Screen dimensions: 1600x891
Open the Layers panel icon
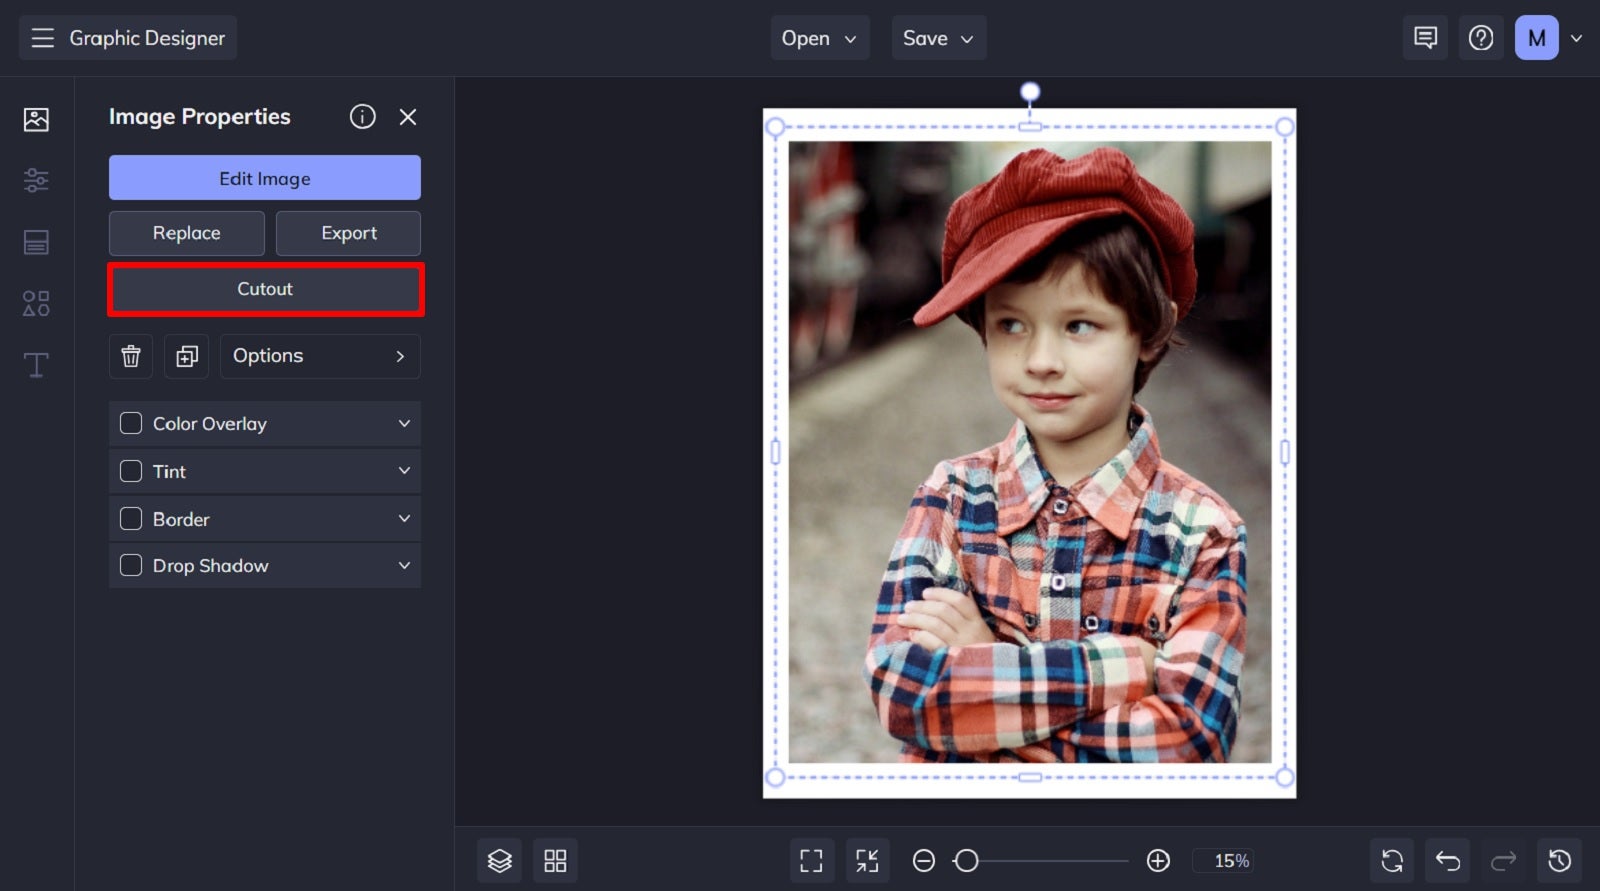499,861
